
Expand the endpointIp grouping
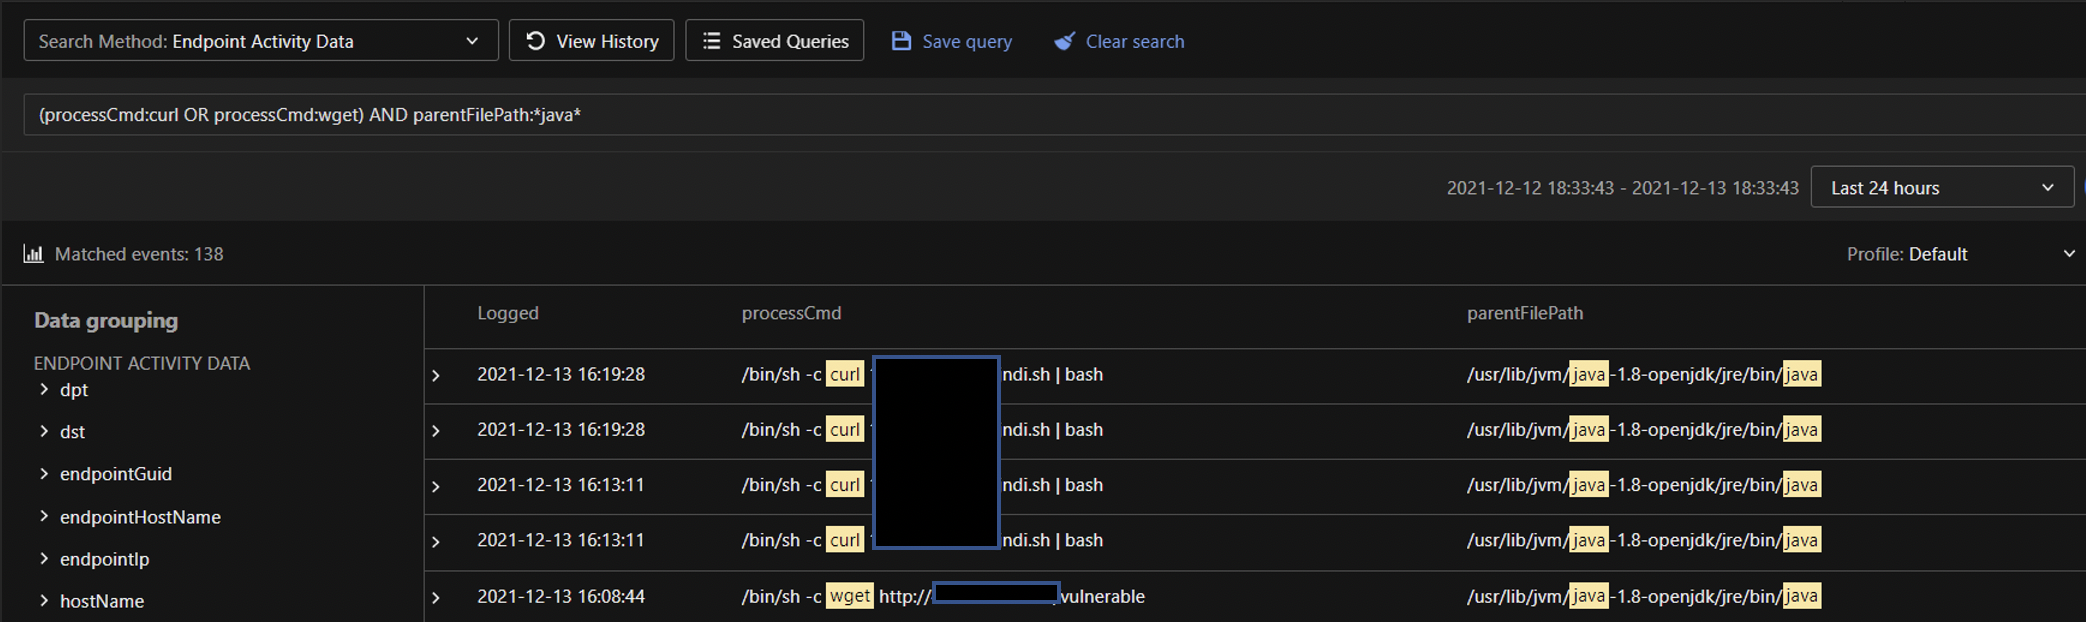pyautogui.click(x=44, y=559)
